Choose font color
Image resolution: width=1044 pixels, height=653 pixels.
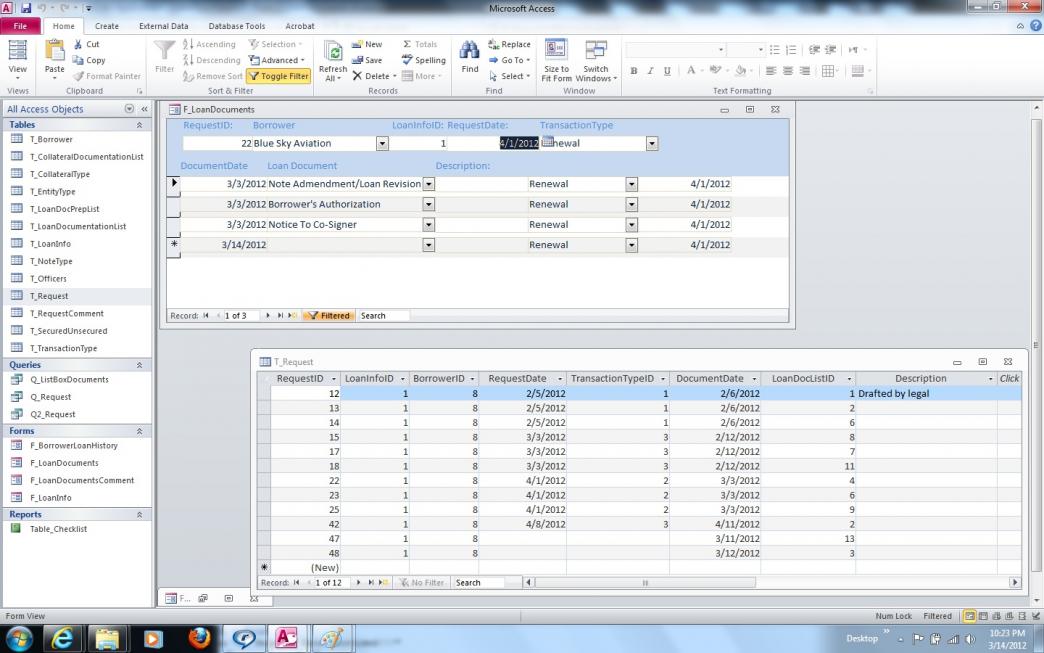pos(691,71)
